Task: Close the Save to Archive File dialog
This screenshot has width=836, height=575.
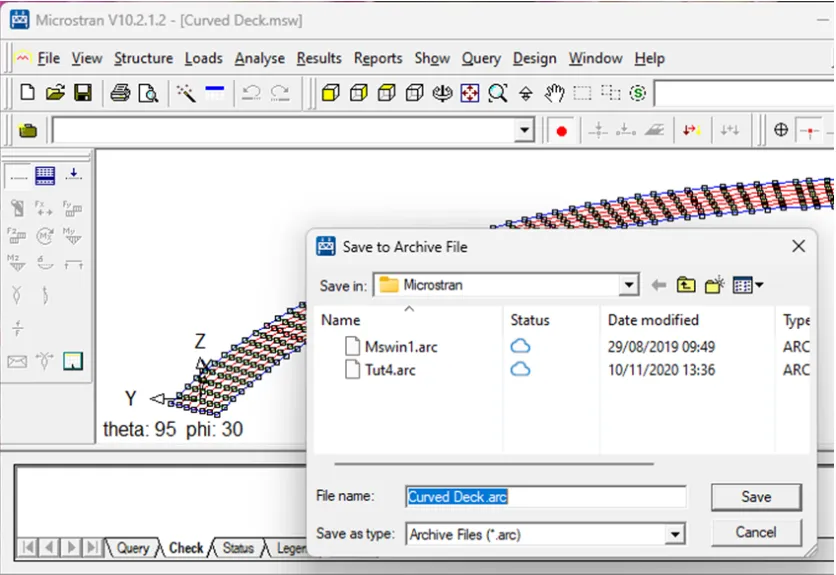Action: [x=798, y=246]
